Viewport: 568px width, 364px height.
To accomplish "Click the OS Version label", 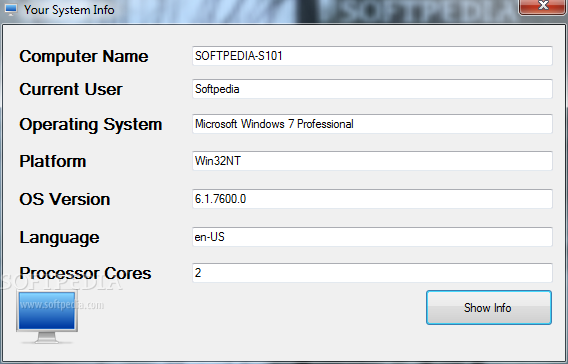I will pos(64,199).
